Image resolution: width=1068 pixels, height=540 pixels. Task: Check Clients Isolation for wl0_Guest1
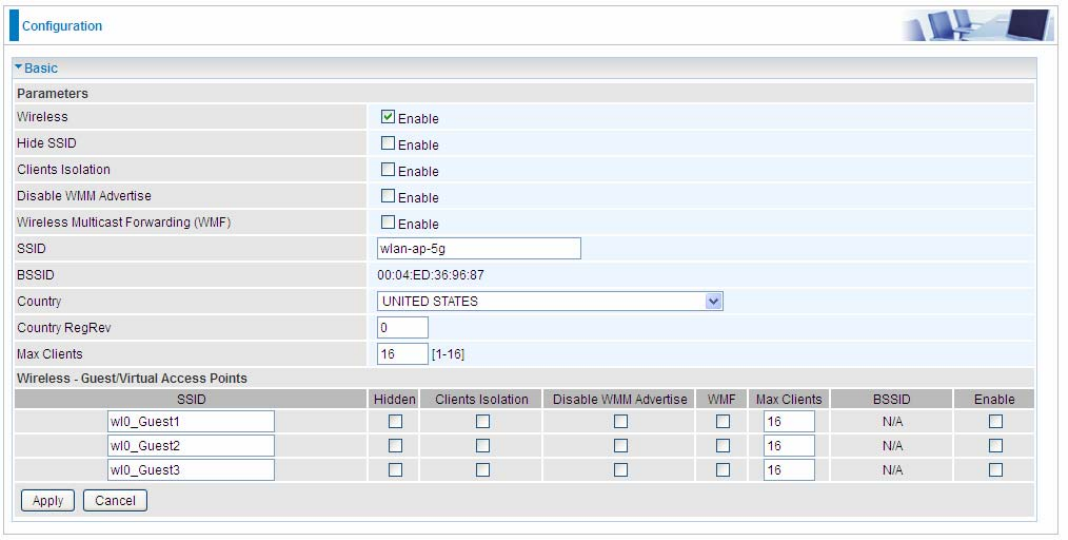482,422
